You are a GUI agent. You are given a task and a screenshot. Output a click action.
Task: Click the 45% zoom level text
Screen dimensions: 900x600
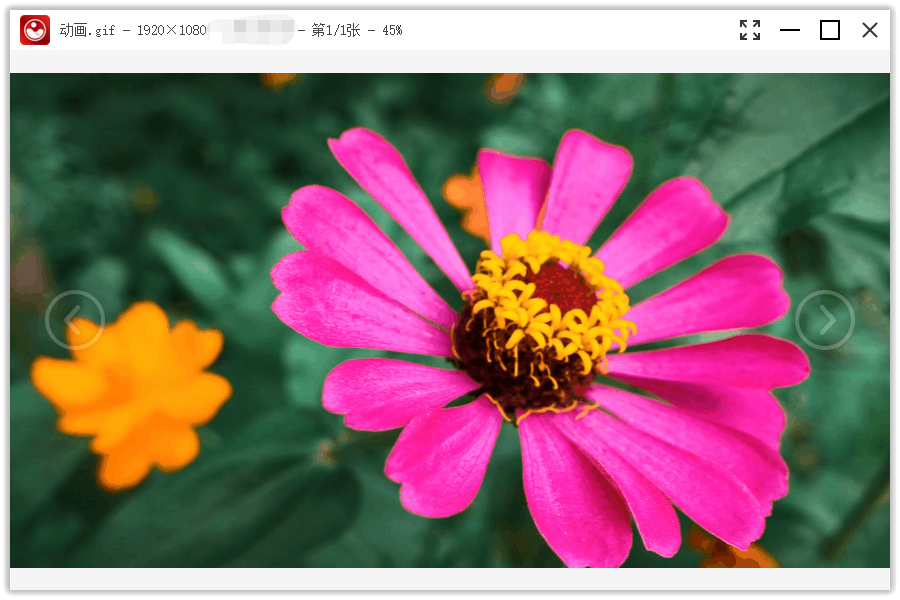(392, 30)
